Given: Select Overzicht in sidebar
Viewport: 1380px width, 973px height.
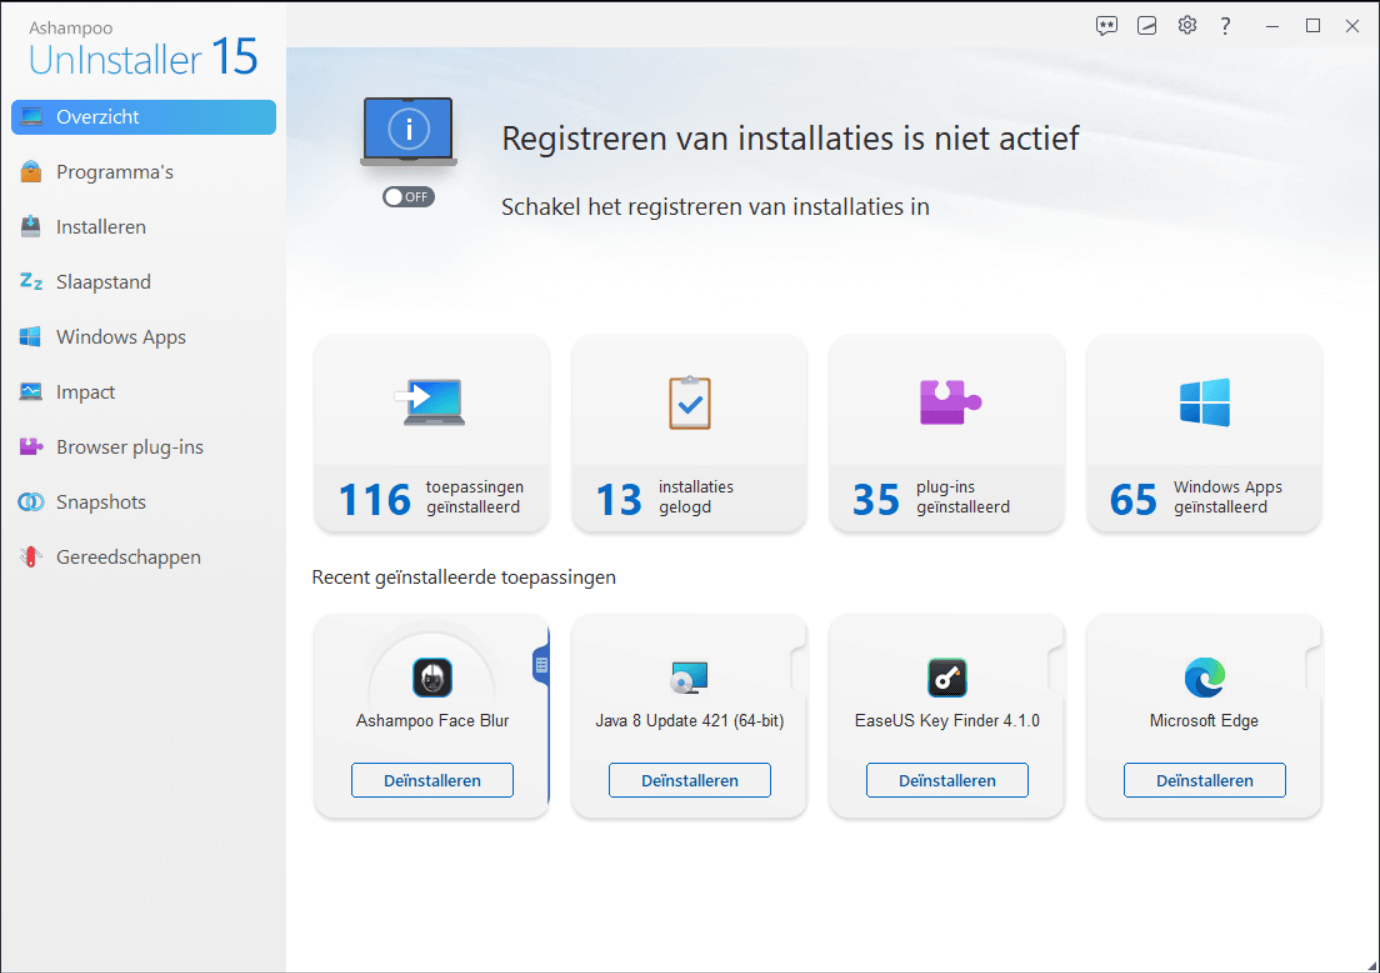Looking at the screenshot, I should click(x=143, y=117).
